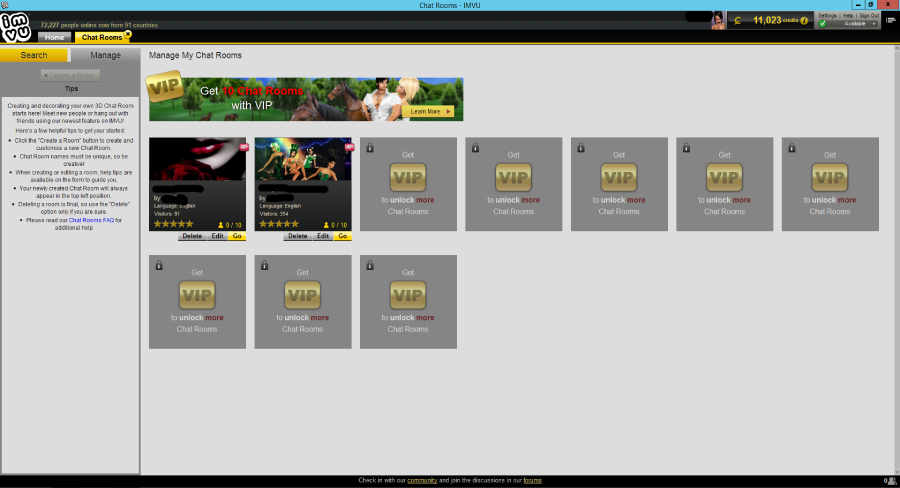
Task: Open the Search side tab
Action: tap(34, 55)
